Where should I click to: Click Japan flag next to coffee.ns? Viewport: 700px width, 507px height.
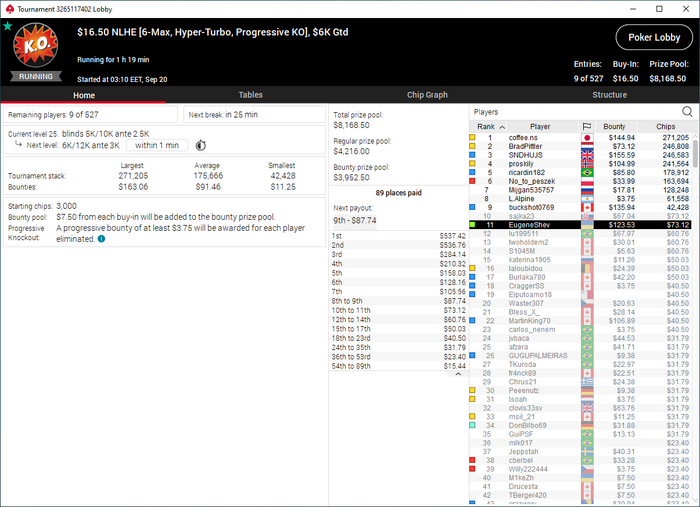[x=587, y=138]
